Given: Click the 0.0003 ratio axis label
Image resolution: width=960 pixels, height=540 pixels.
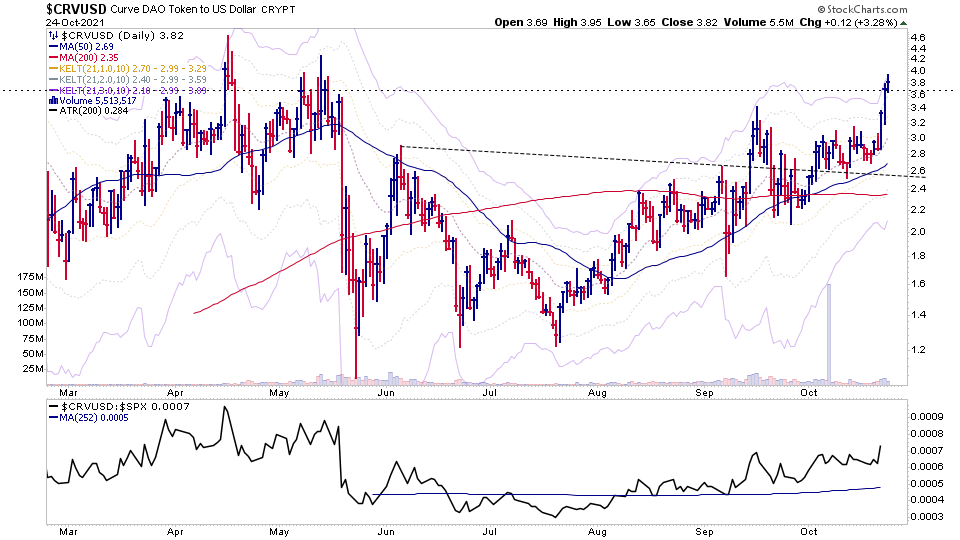Looking at the screenshot, I should 926,517.
